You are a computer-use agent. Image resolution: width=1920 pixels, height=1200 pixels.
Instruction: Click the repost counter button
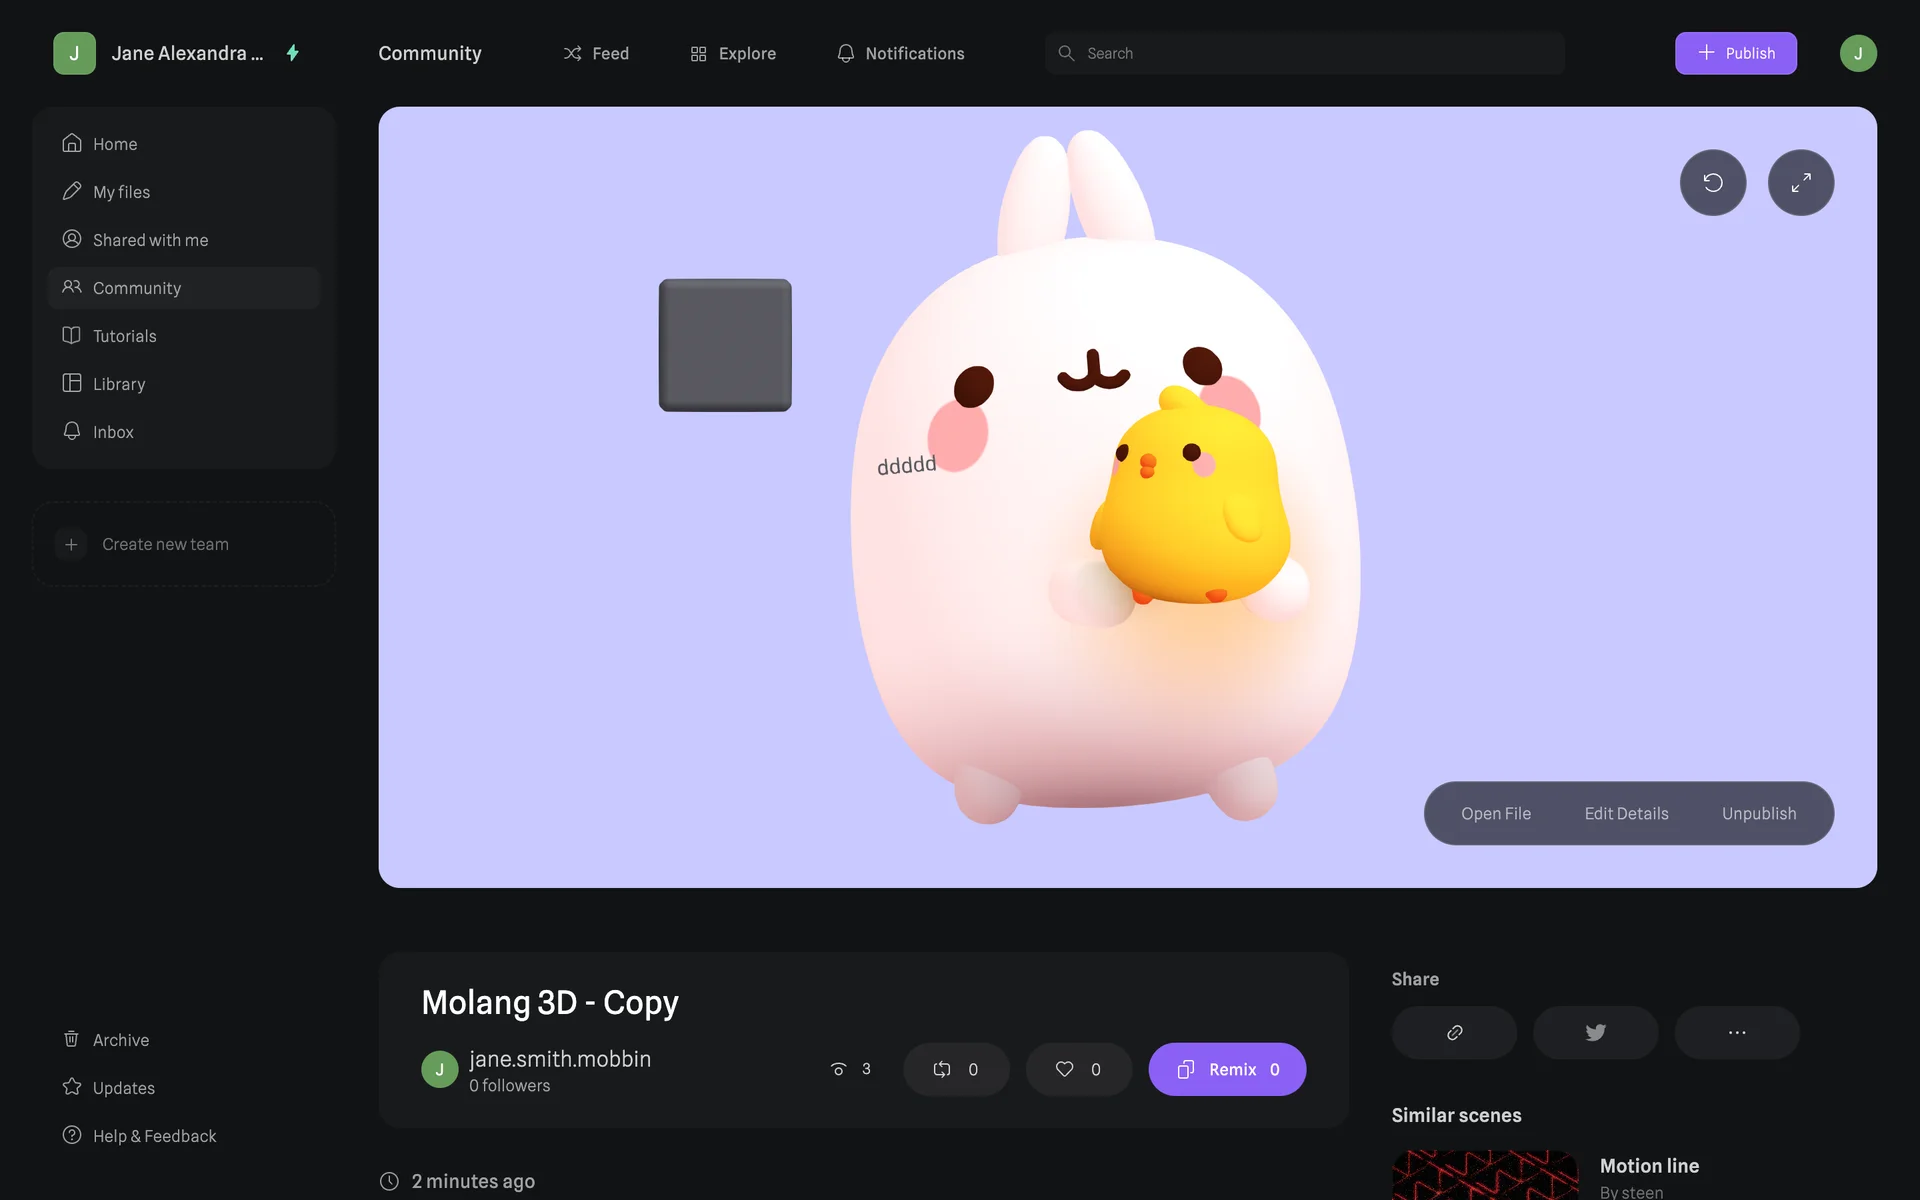click(x=956, y=1069)
